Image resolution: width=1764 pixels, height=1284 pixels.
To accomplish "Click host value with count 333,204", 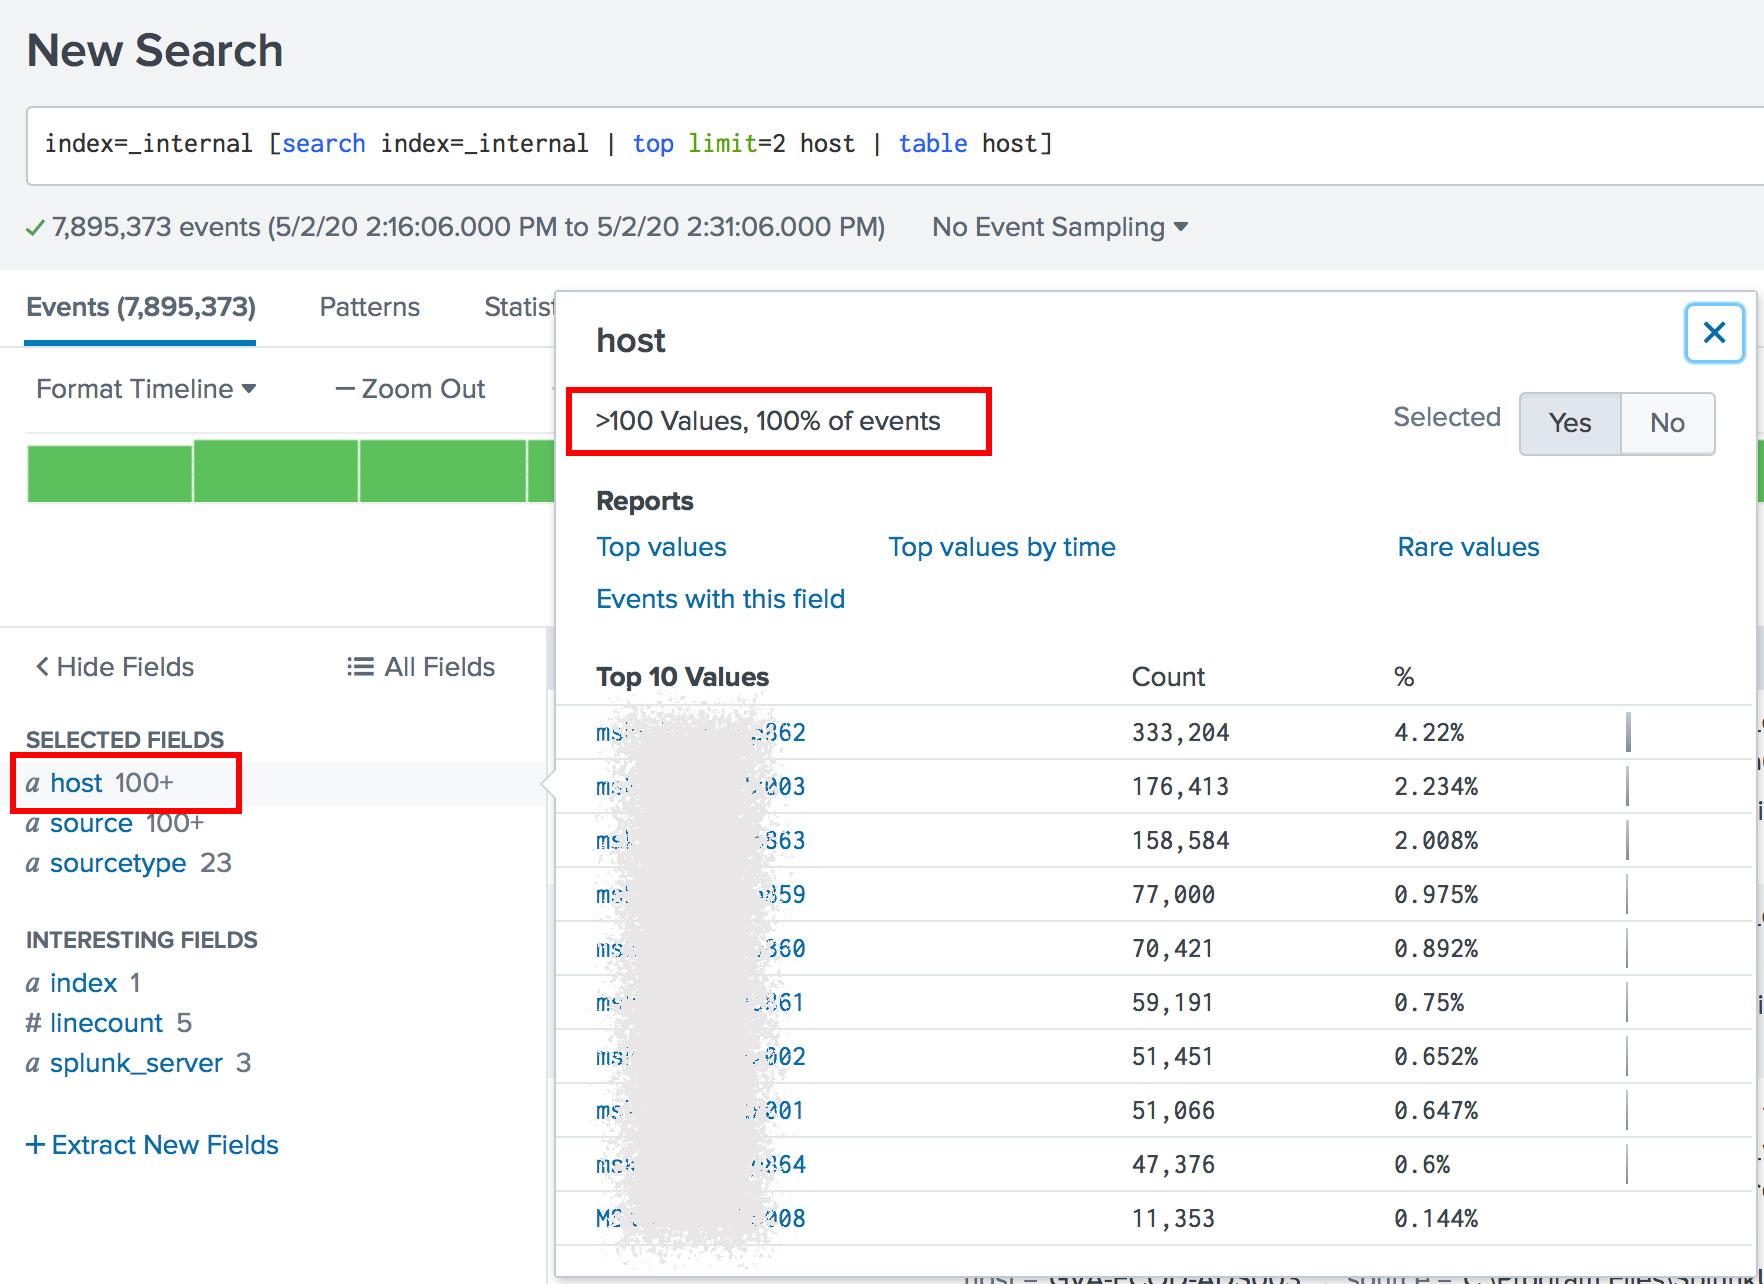I will (x=701, y=733).
